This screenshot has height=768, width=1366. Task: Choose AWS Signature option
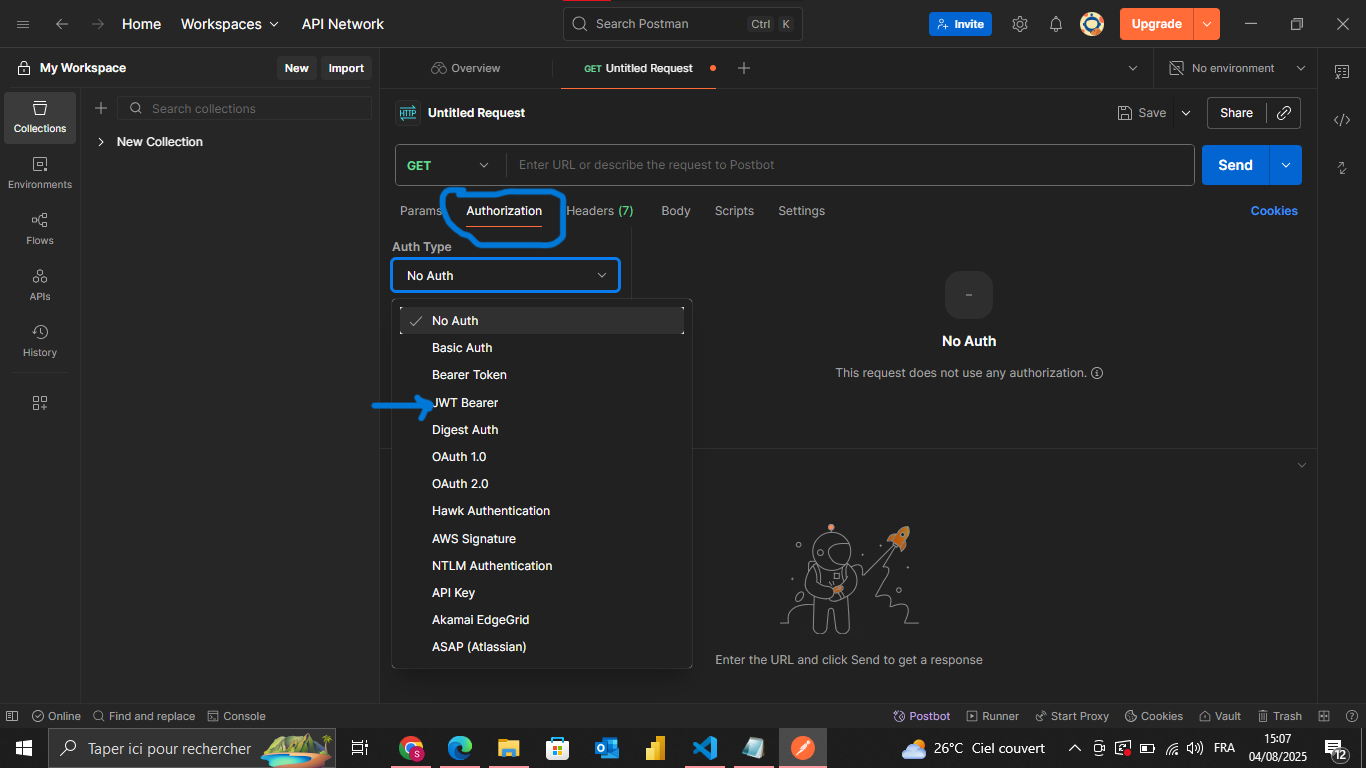(542, 539)
